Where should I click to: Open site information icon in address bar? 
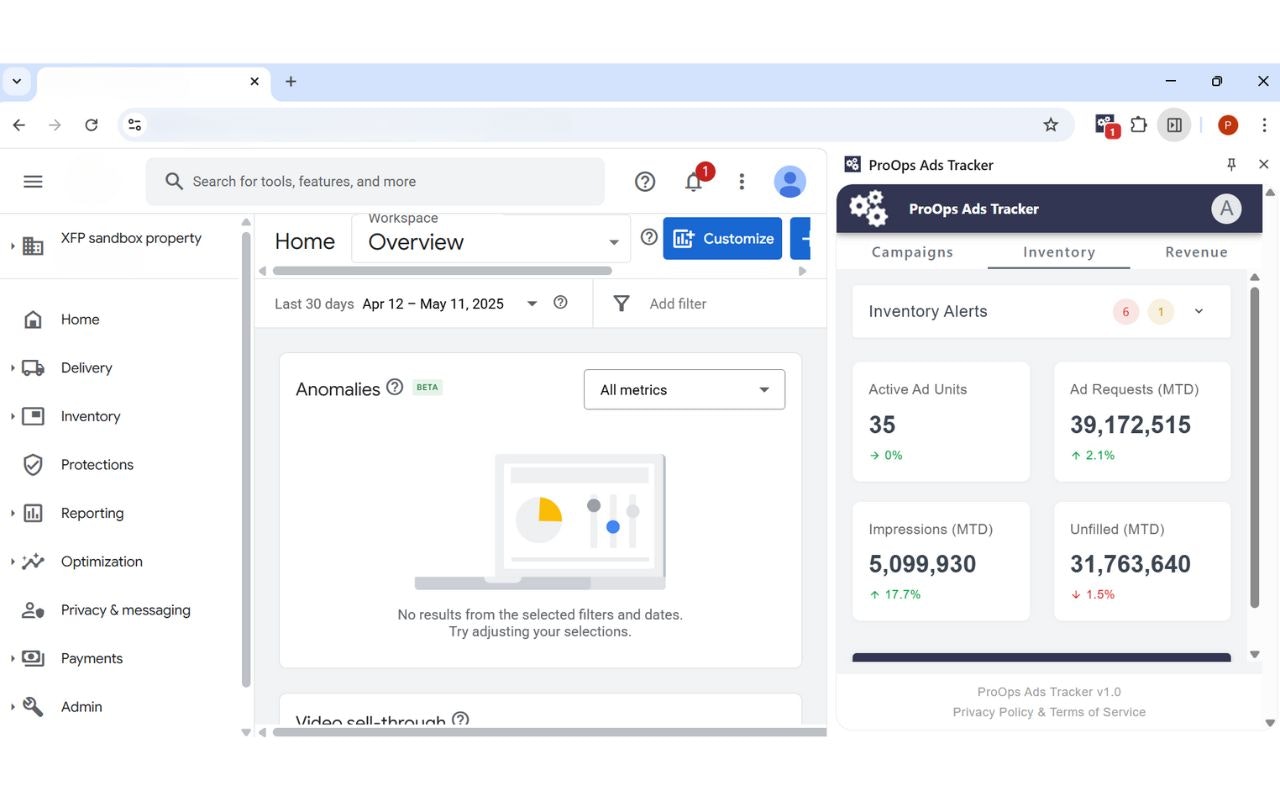135,125
